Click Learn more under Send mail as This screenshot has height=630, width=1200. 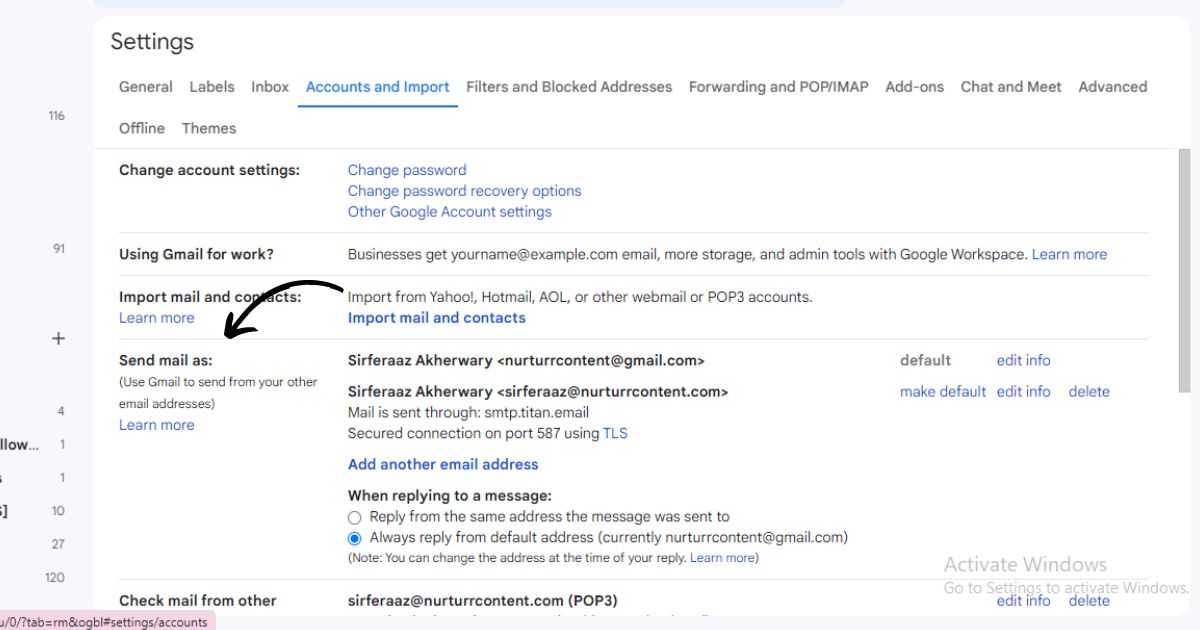[157, 425]
